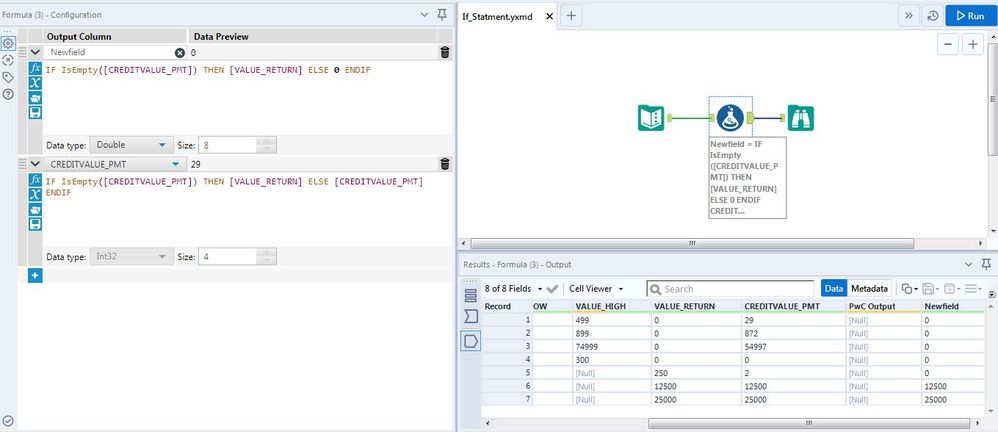Save the CREDITVALUE_PMT expression using disk icon
Screen dimensions: 998x432
tap(36, 225)
